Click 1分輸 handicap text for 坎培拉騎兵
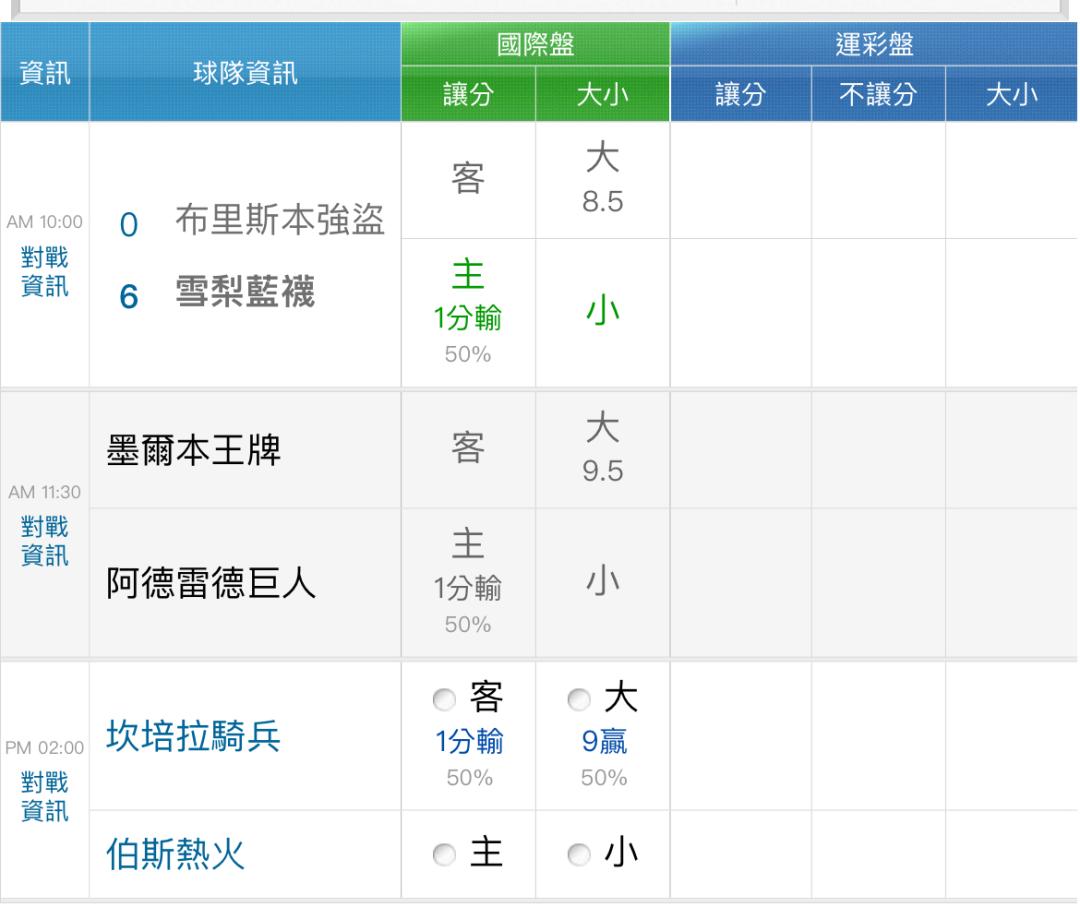This screenshot has width=1080, height=907. 469,742
